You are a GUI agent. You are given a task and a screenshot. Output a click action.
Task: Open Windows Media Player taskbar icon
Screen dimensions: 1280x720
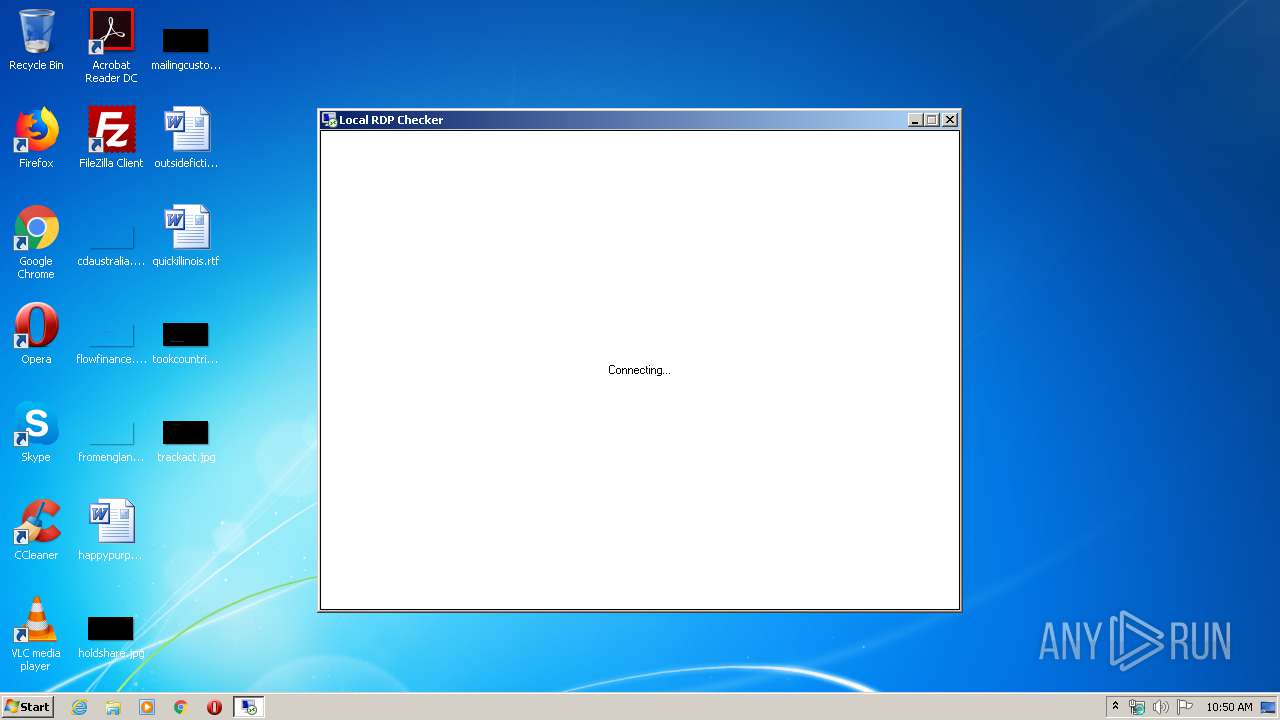point(147,707)
